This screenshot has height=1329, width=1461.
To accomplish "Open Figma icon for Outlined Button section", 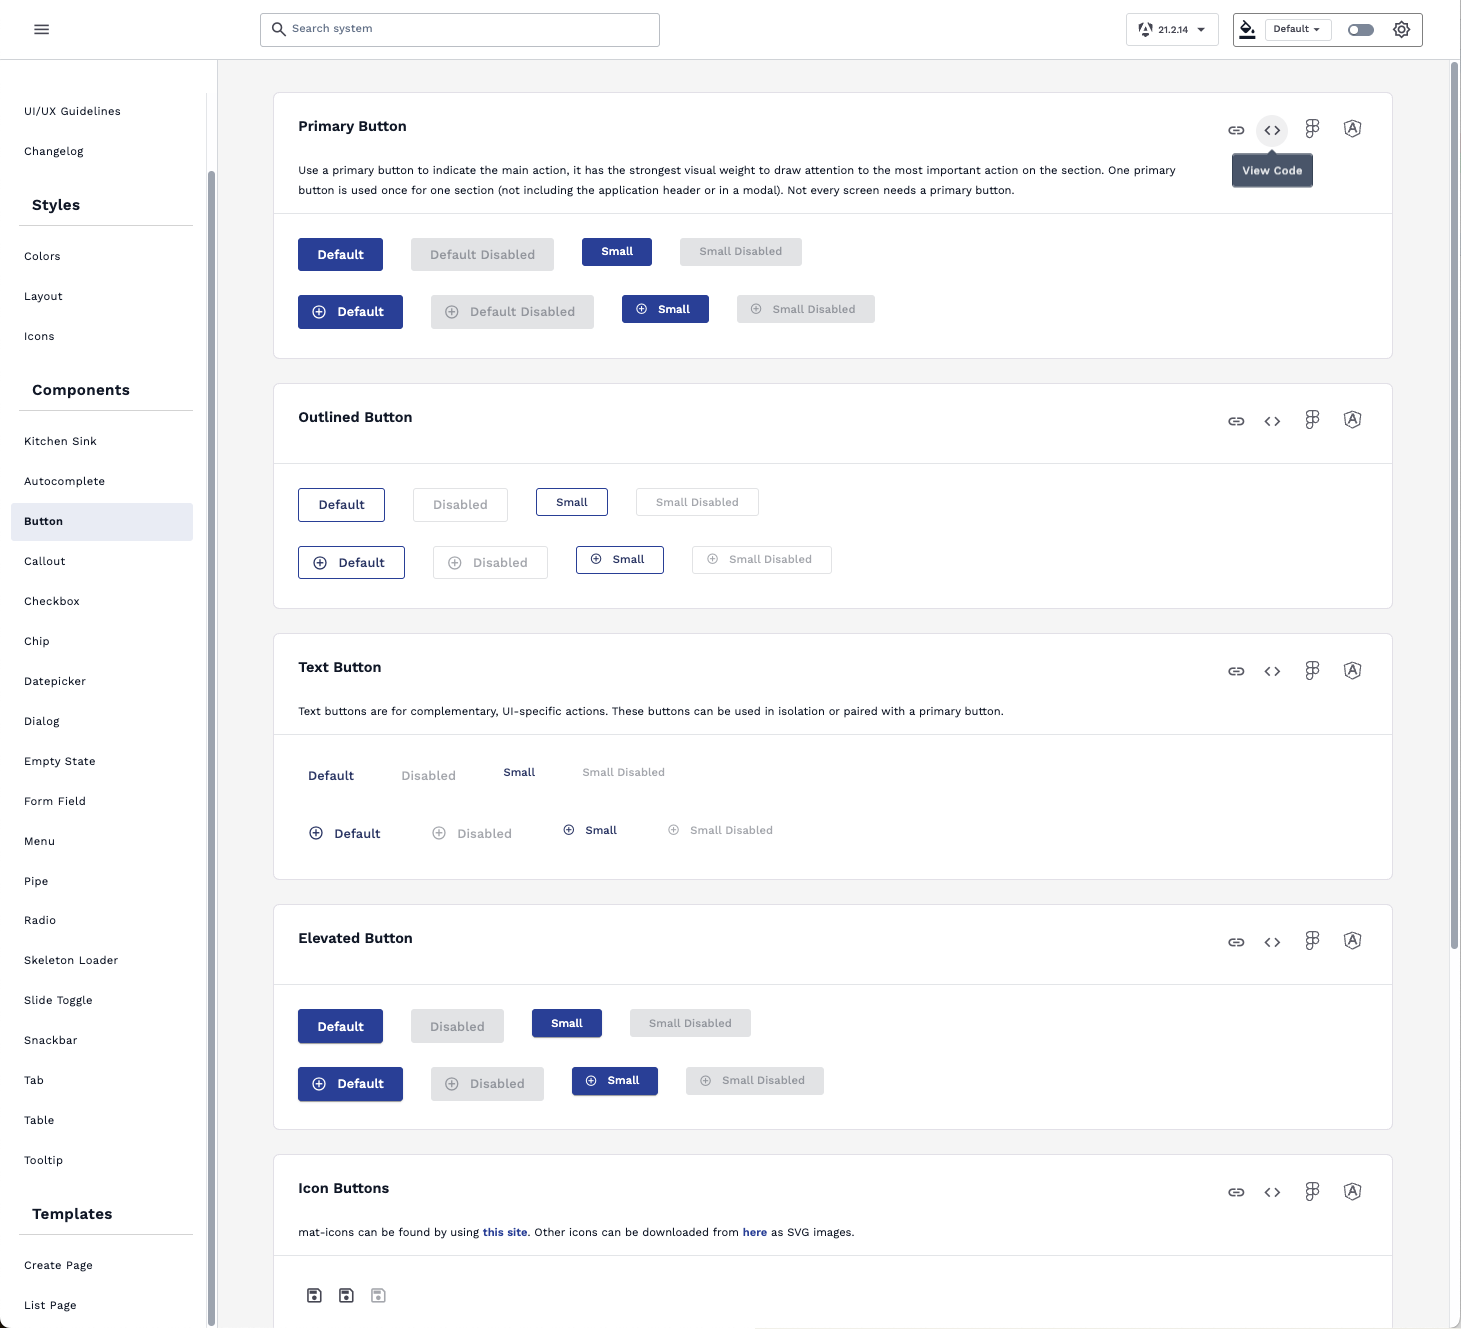I will [x=1312, y=419].
